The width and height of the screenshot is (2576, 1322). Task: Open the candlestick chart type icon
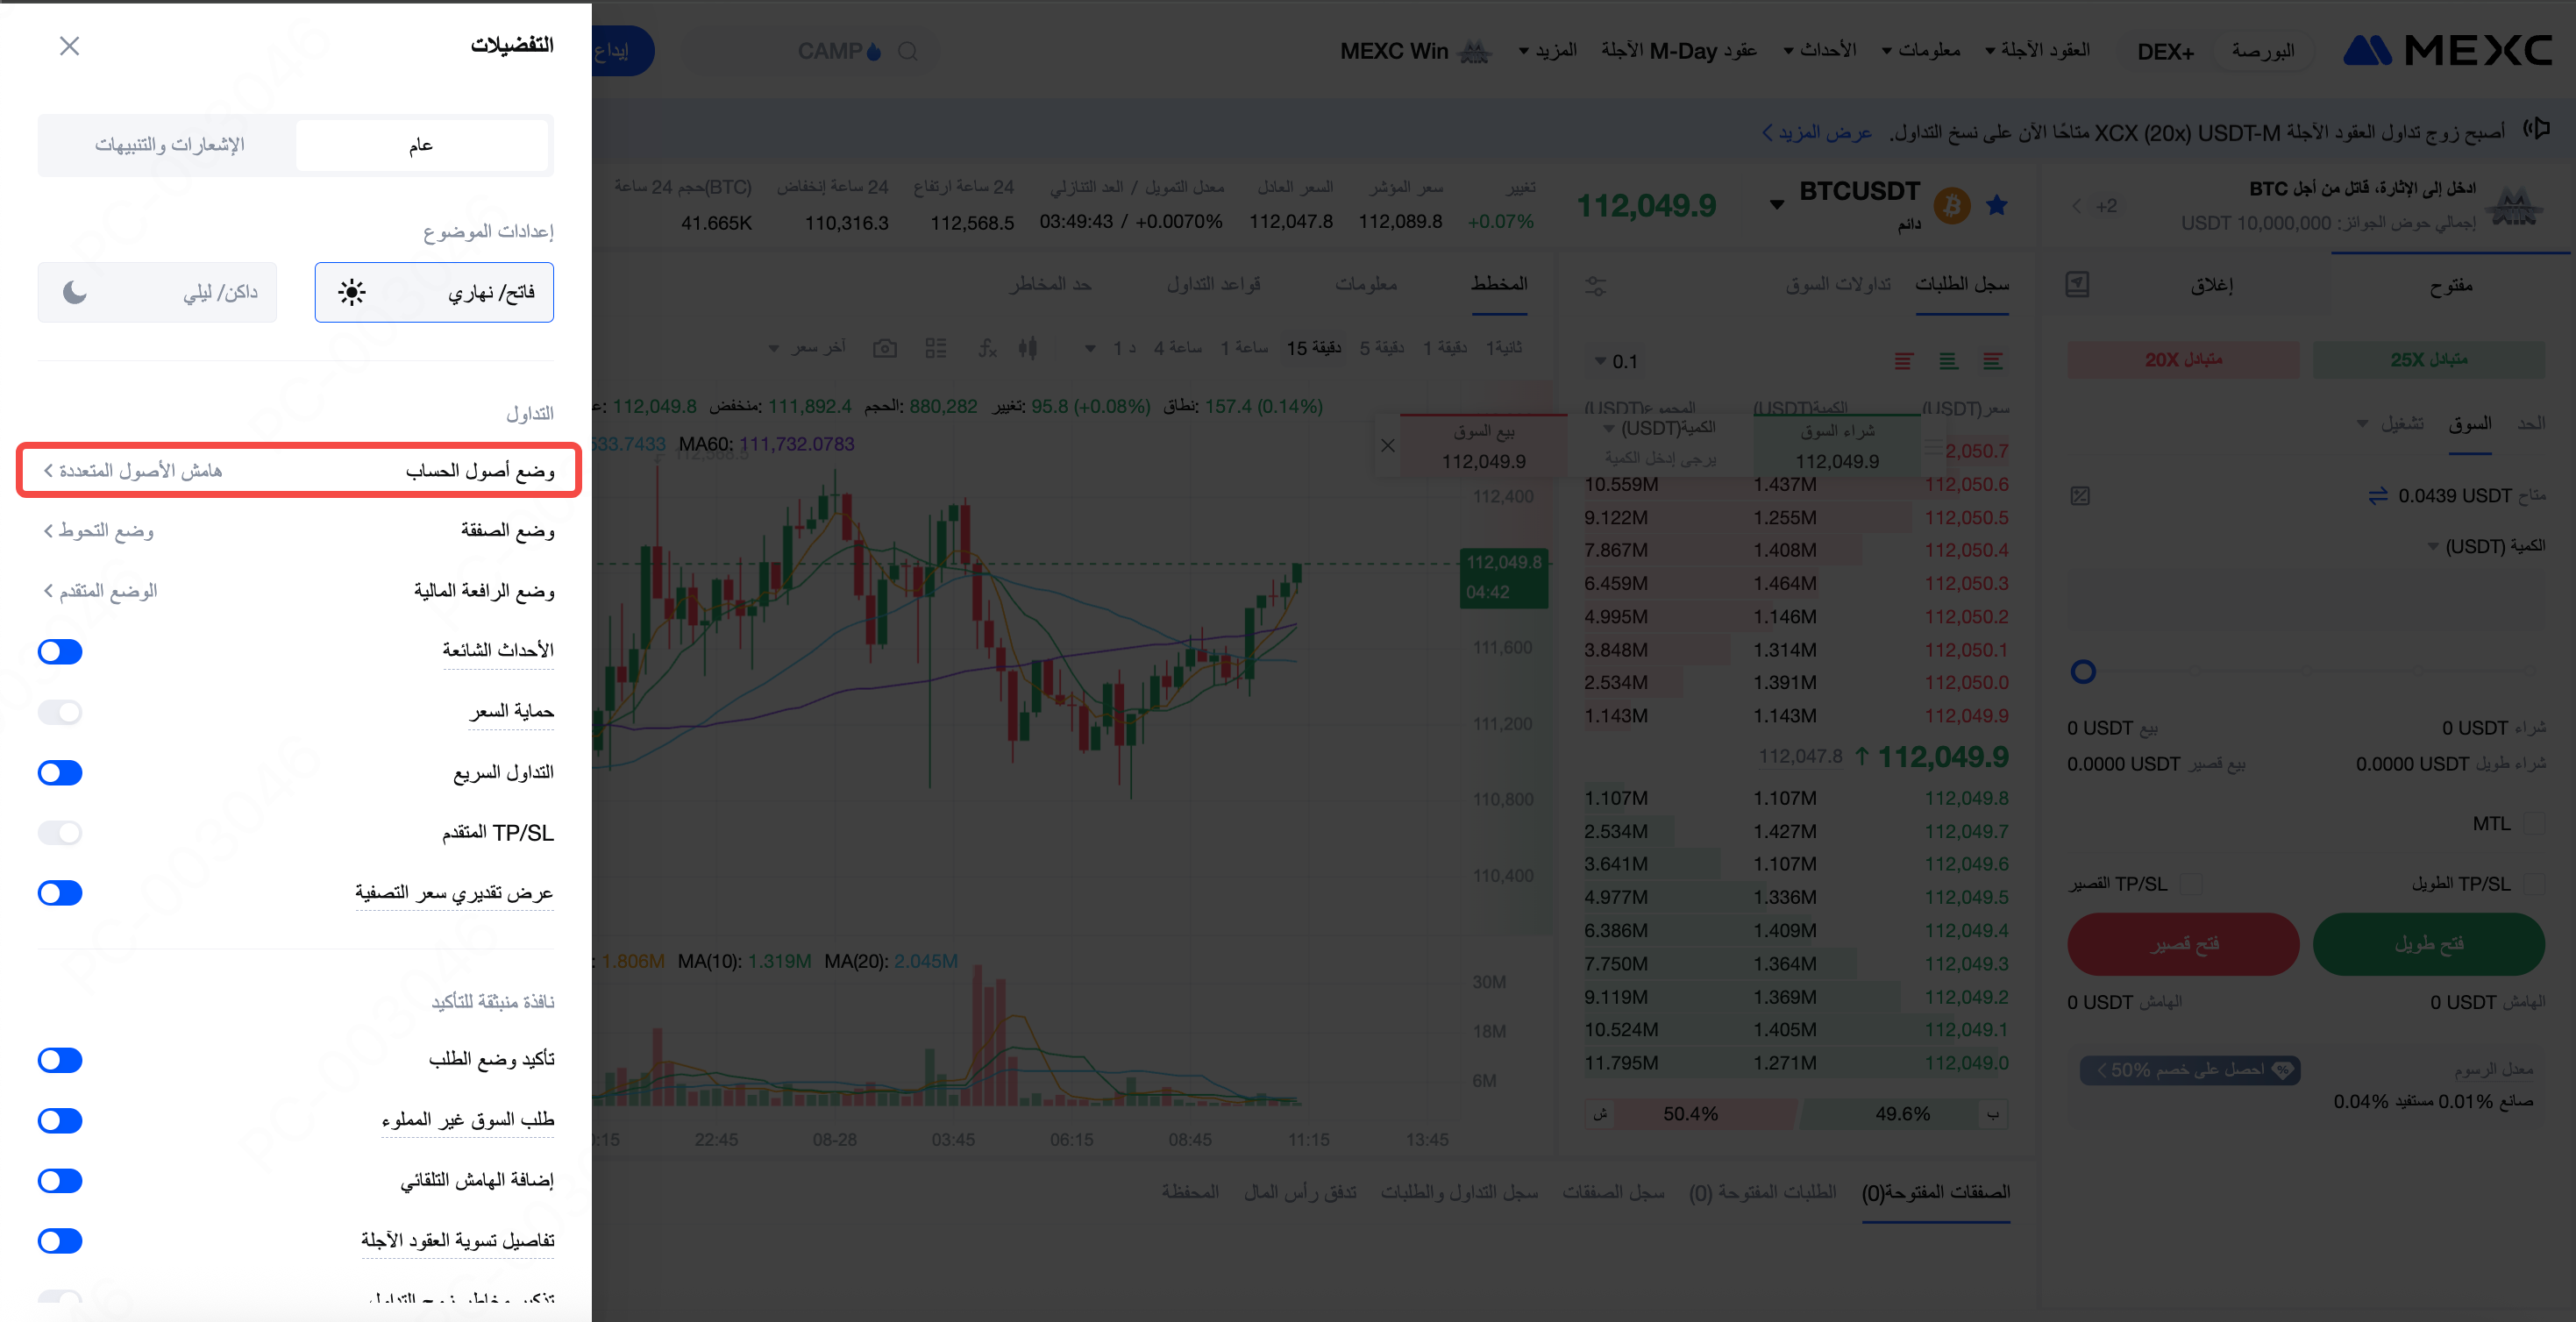click(x=1028, y=348)
